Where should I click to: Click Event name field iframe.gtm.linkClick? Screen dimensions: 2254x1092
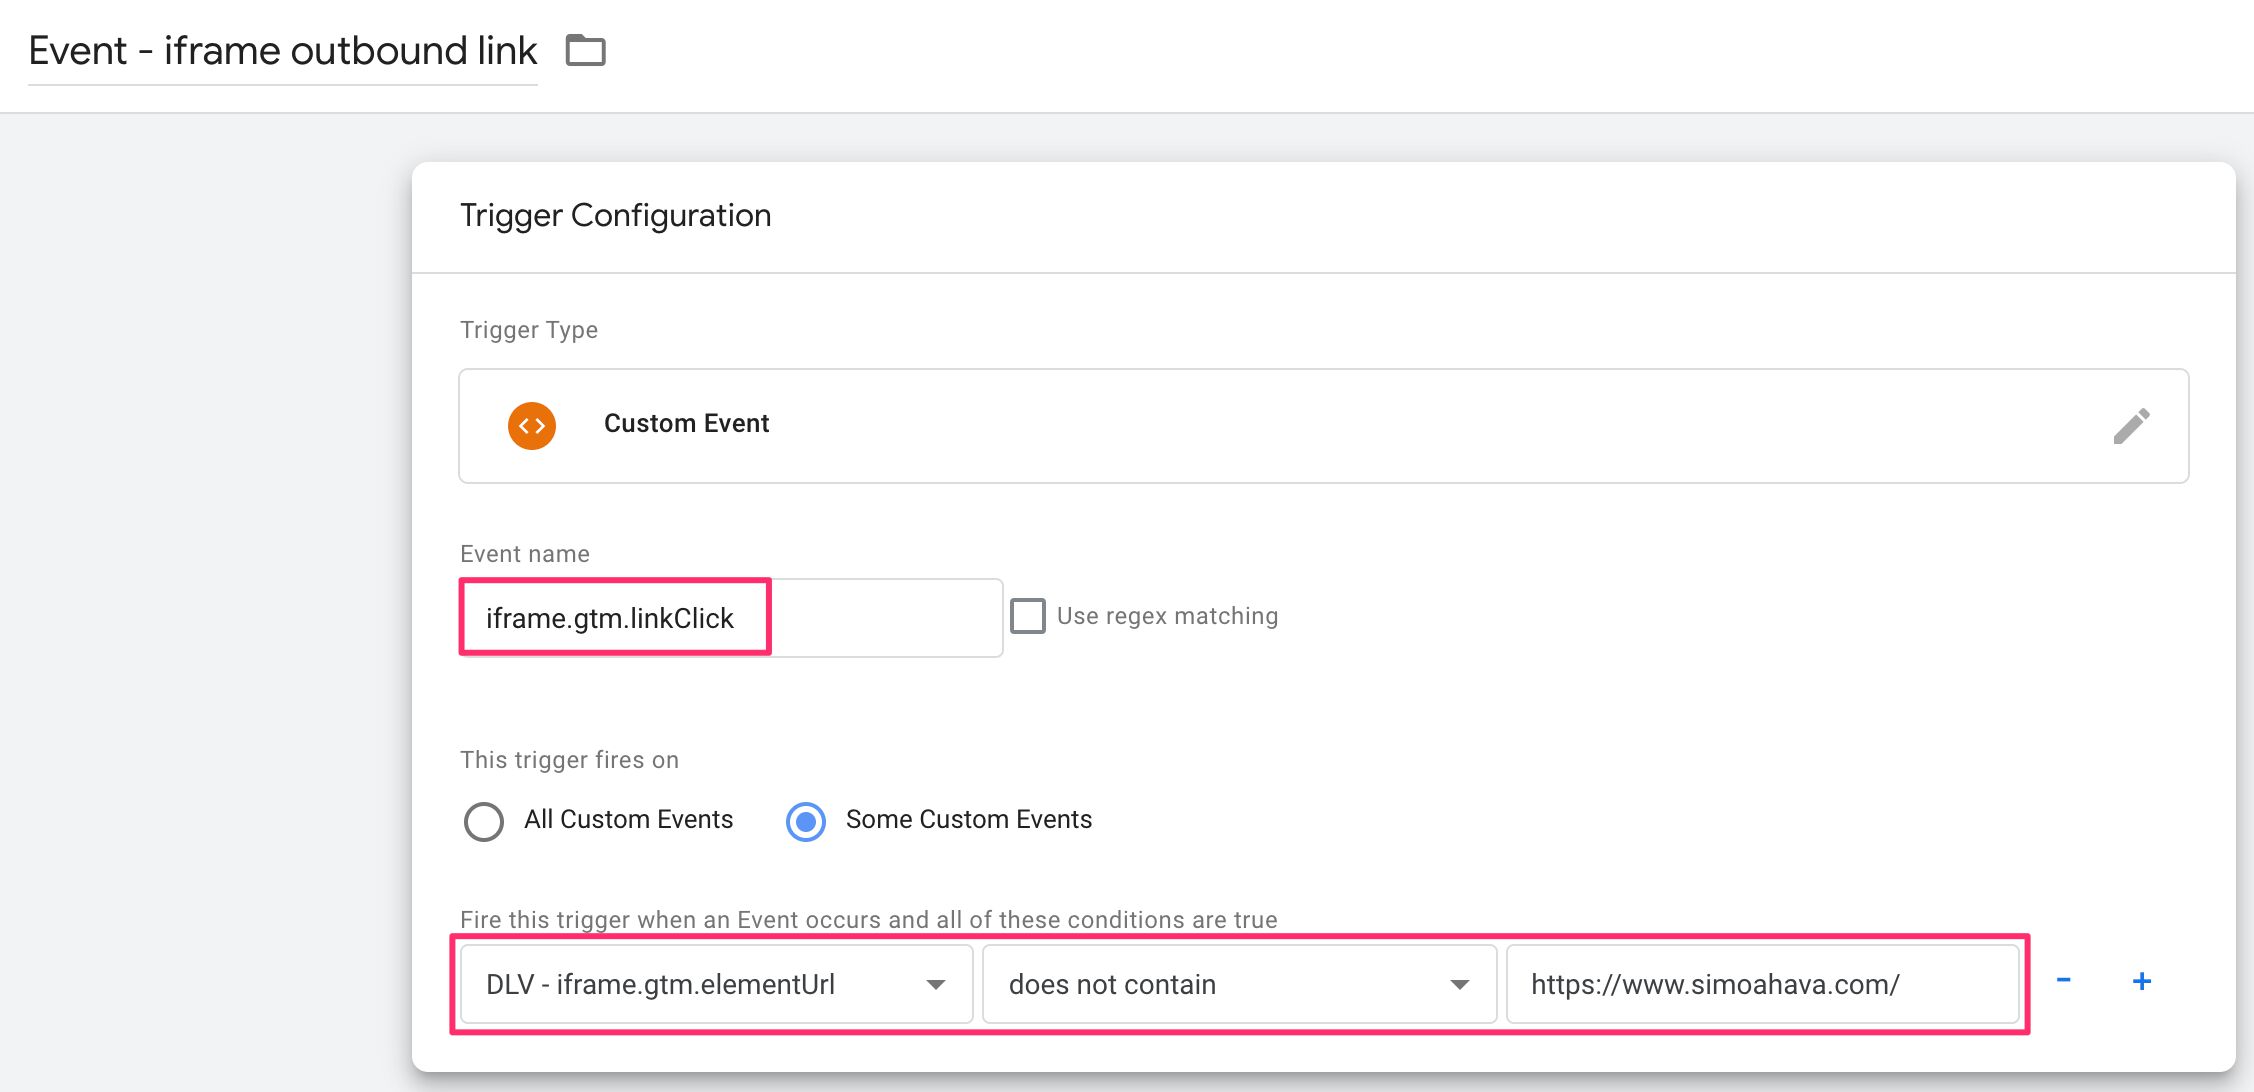coord(731,618)
